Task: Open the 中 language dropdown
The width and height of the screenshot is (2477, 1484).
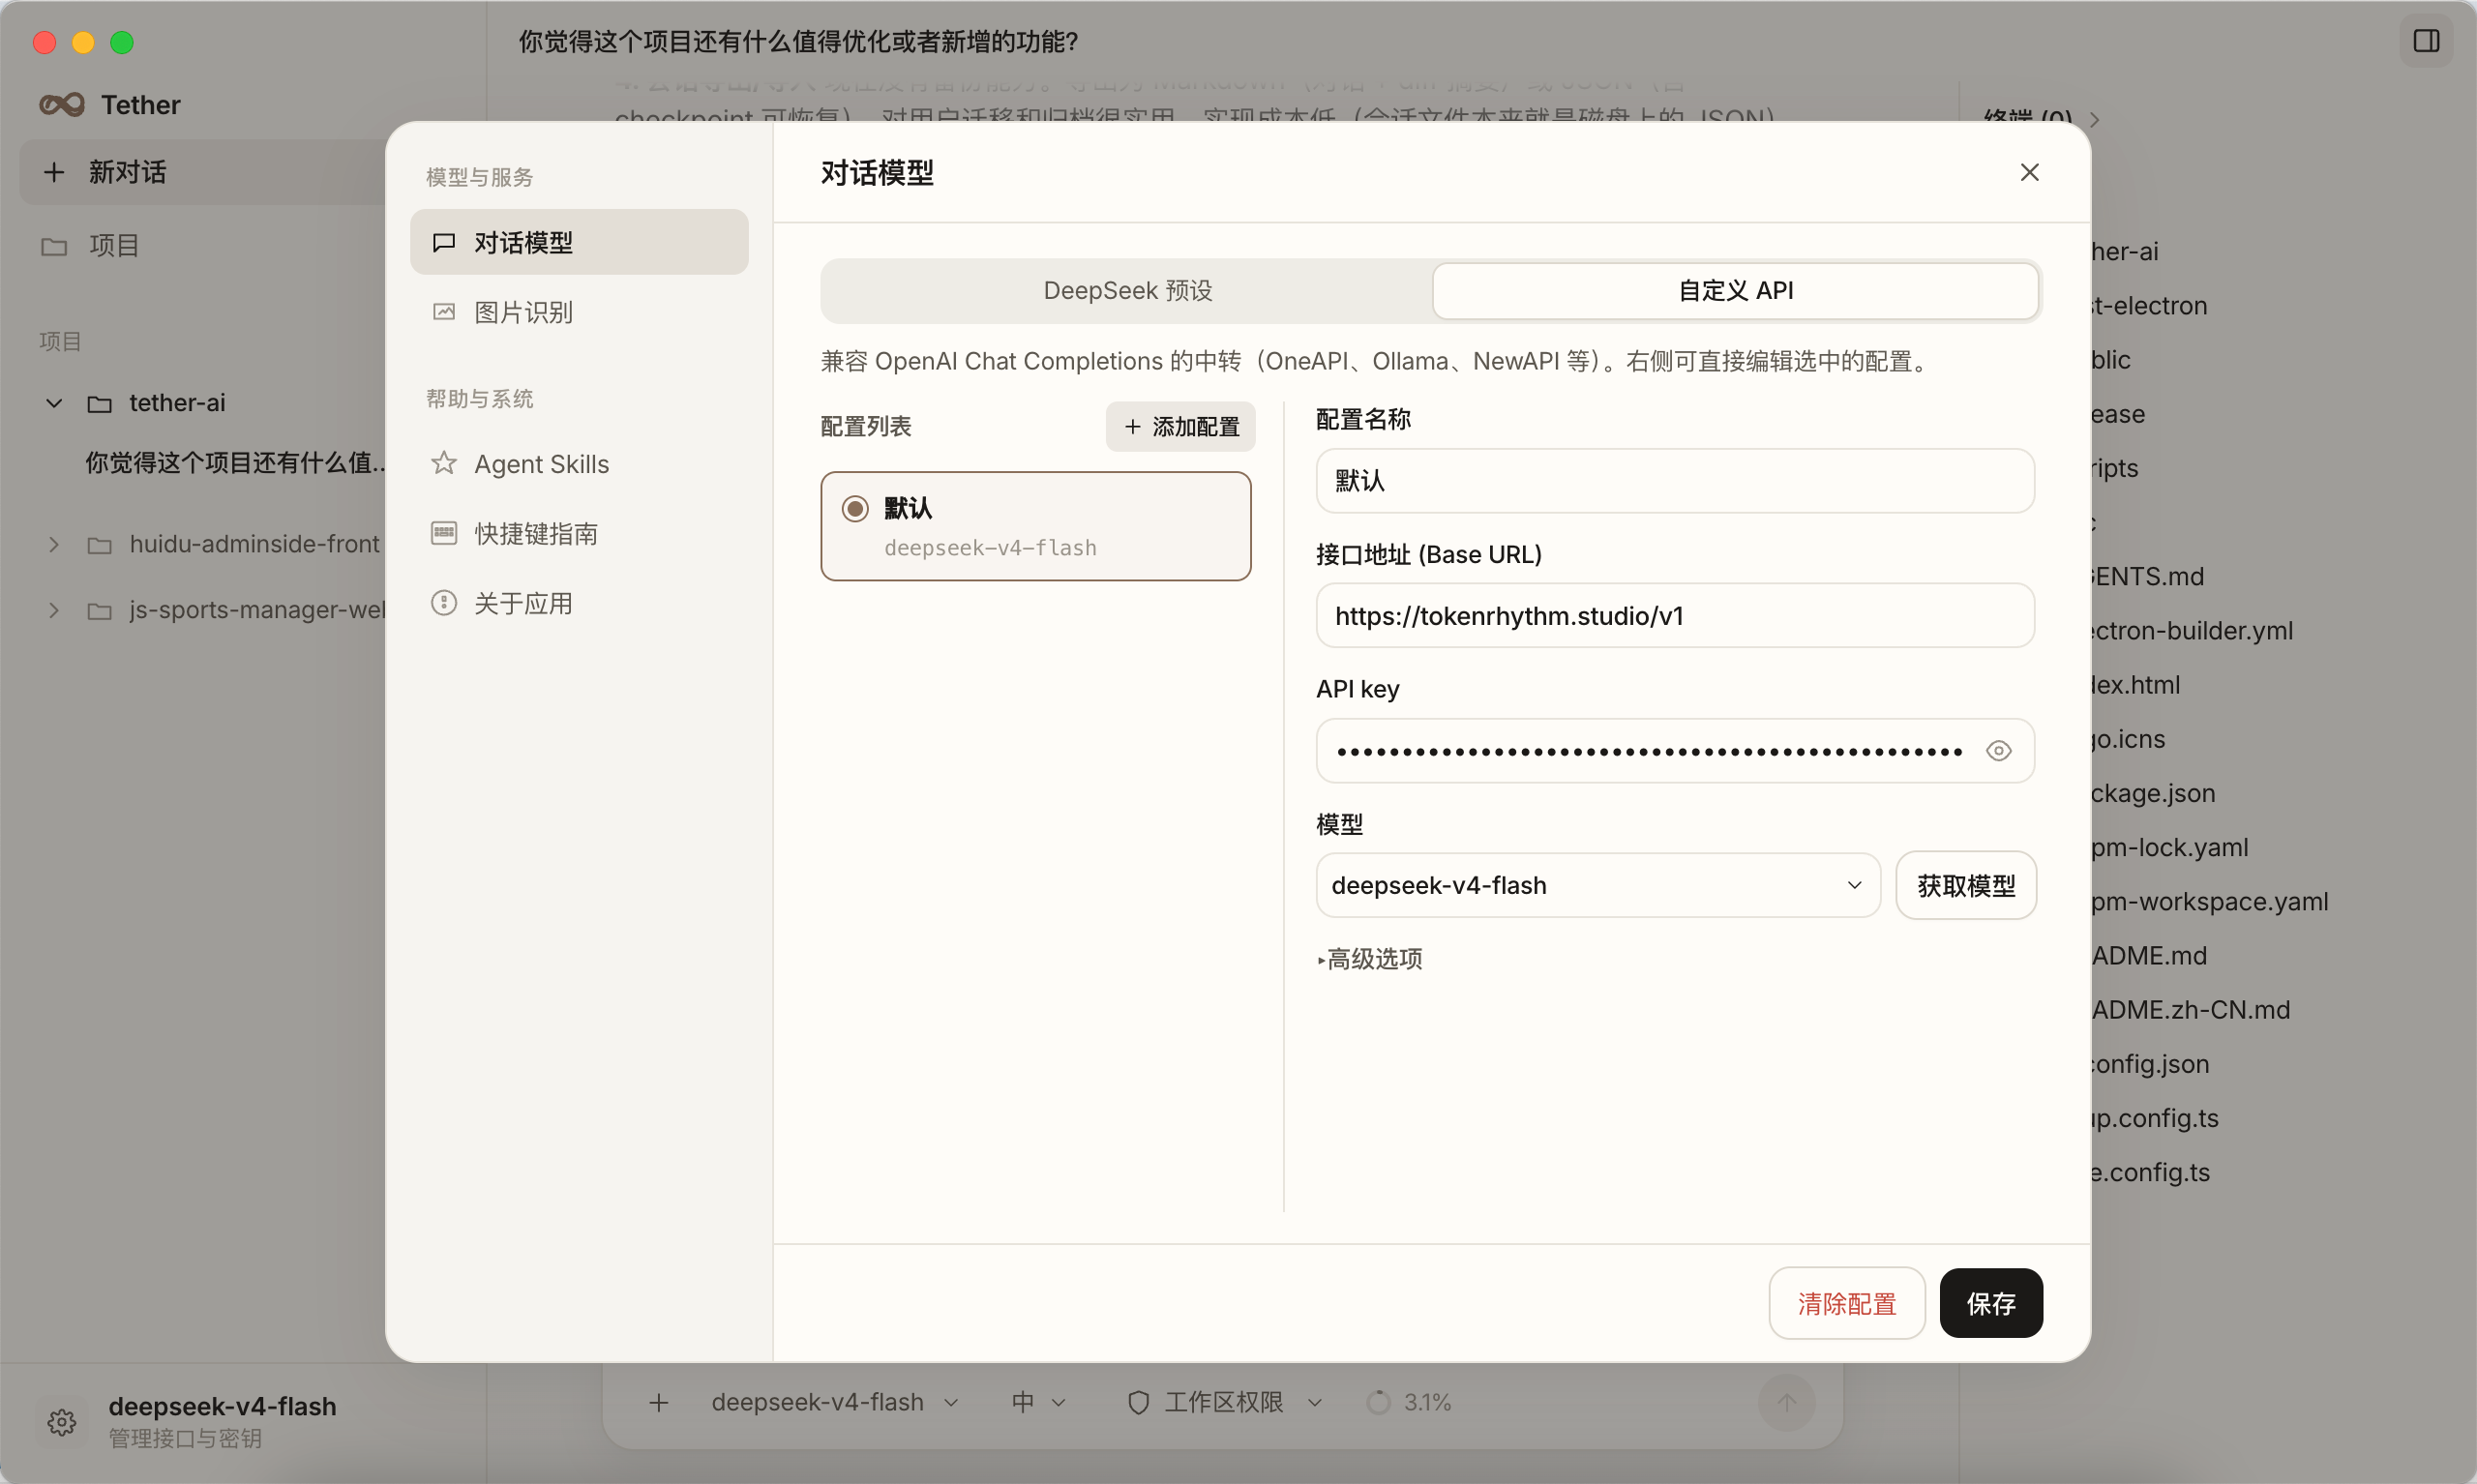Action: [x=1039, y=1403]
